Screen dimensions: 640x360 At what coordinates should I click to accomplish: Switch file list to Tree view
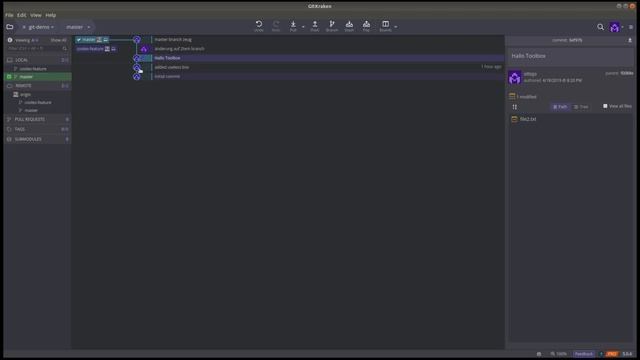[581, 107]
